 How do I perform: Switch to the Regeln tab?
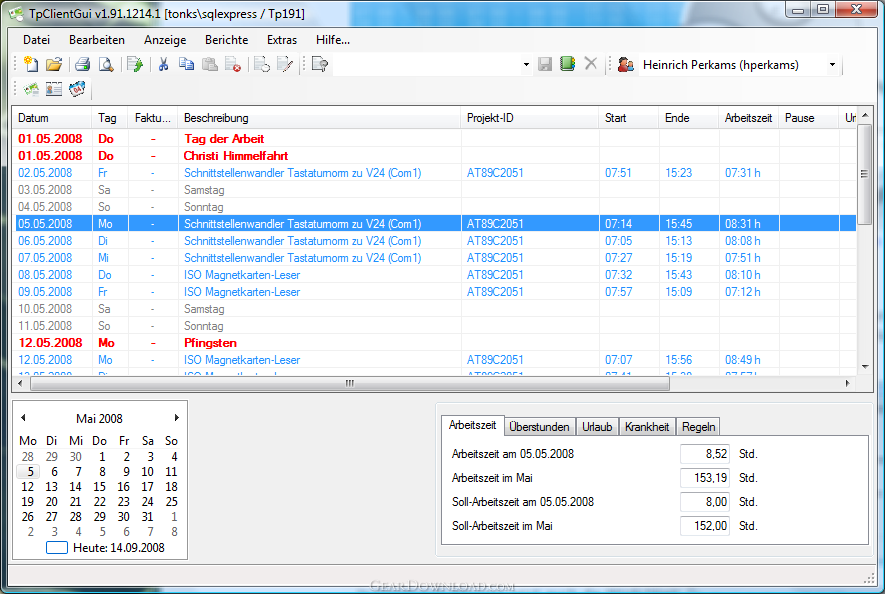tap(698, 427)
